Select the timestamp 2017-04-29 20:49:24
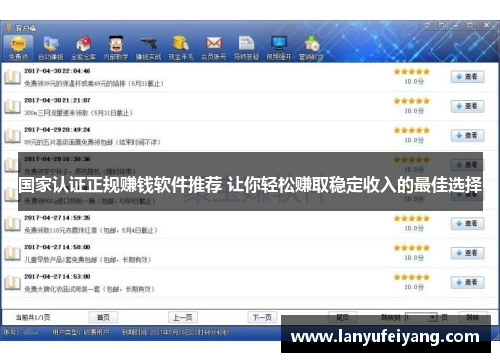The width and height of the screenshot is (500, 362). pyautogui.click(x=57, y=130)
